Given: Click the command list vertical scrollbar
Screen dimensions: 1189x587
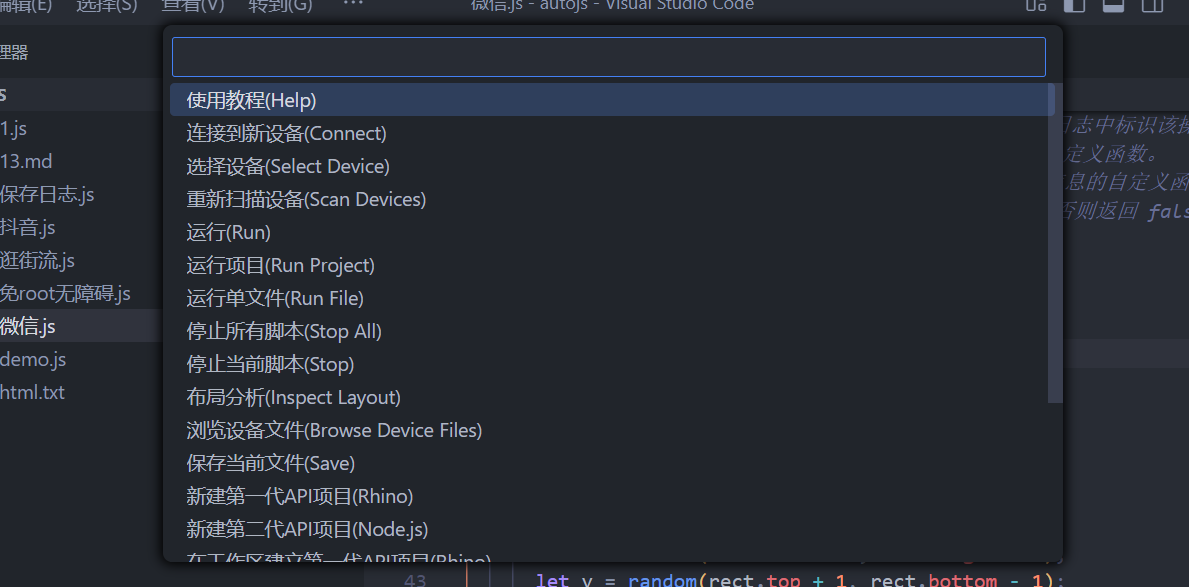Looking at the screenshot, I should coord(1055,243).
